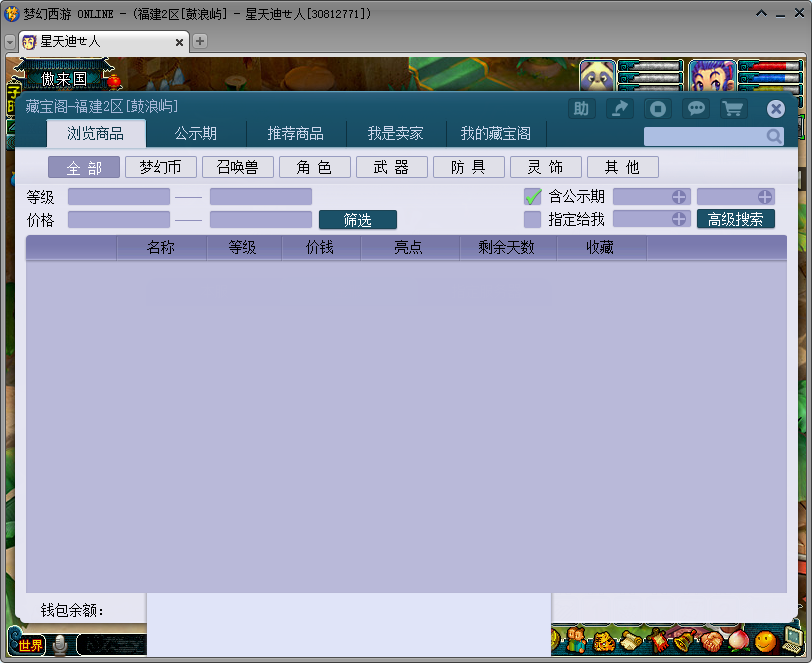Image resolution: width=812 pixels, height=663 pixels.
Task: Open the tab list dropdown arrow
Action: coord(10,41)
